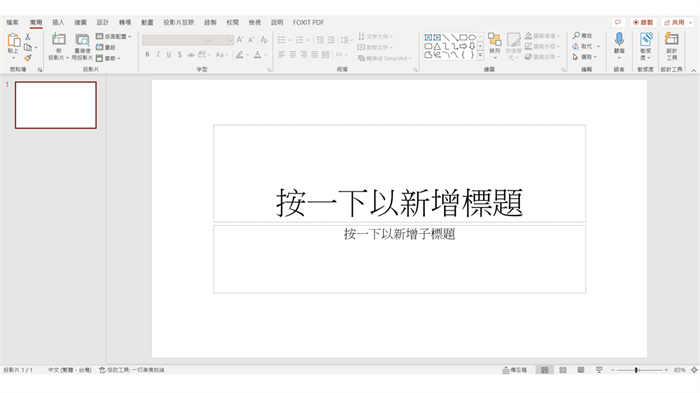Click the Copy icon
700x393 pixels.
tap(28, 47)
